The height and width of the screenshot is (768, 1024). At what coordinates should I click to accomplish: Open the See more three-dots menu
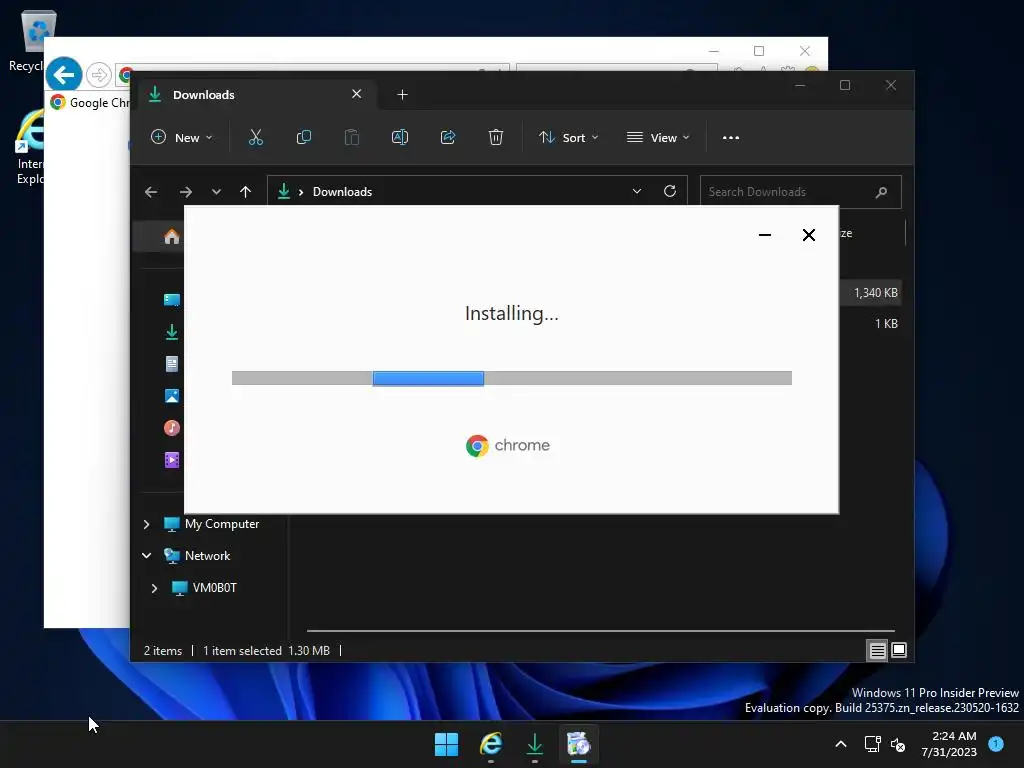[731, 138]
